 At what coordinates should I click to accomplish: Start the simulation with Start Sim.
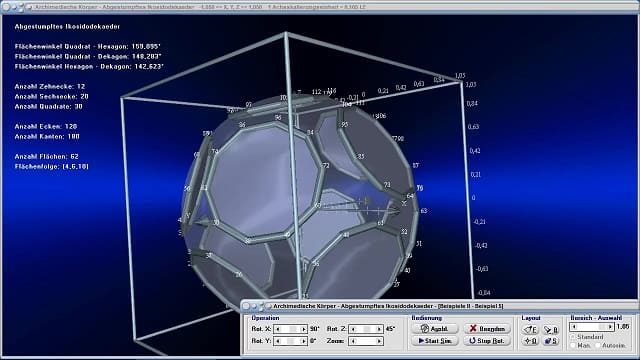tap(435, 340)
